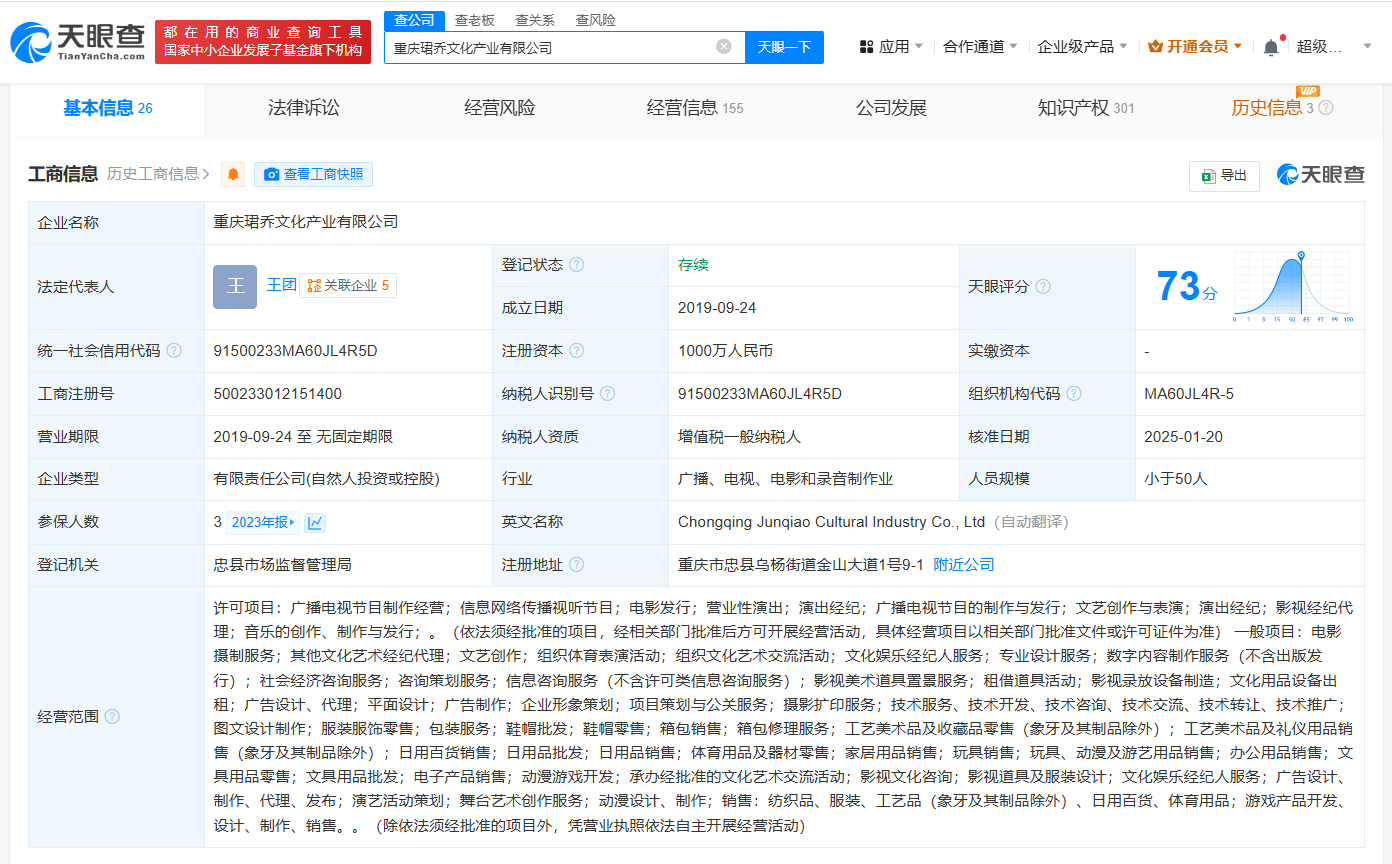Open the 经营信息 tab

695,108
